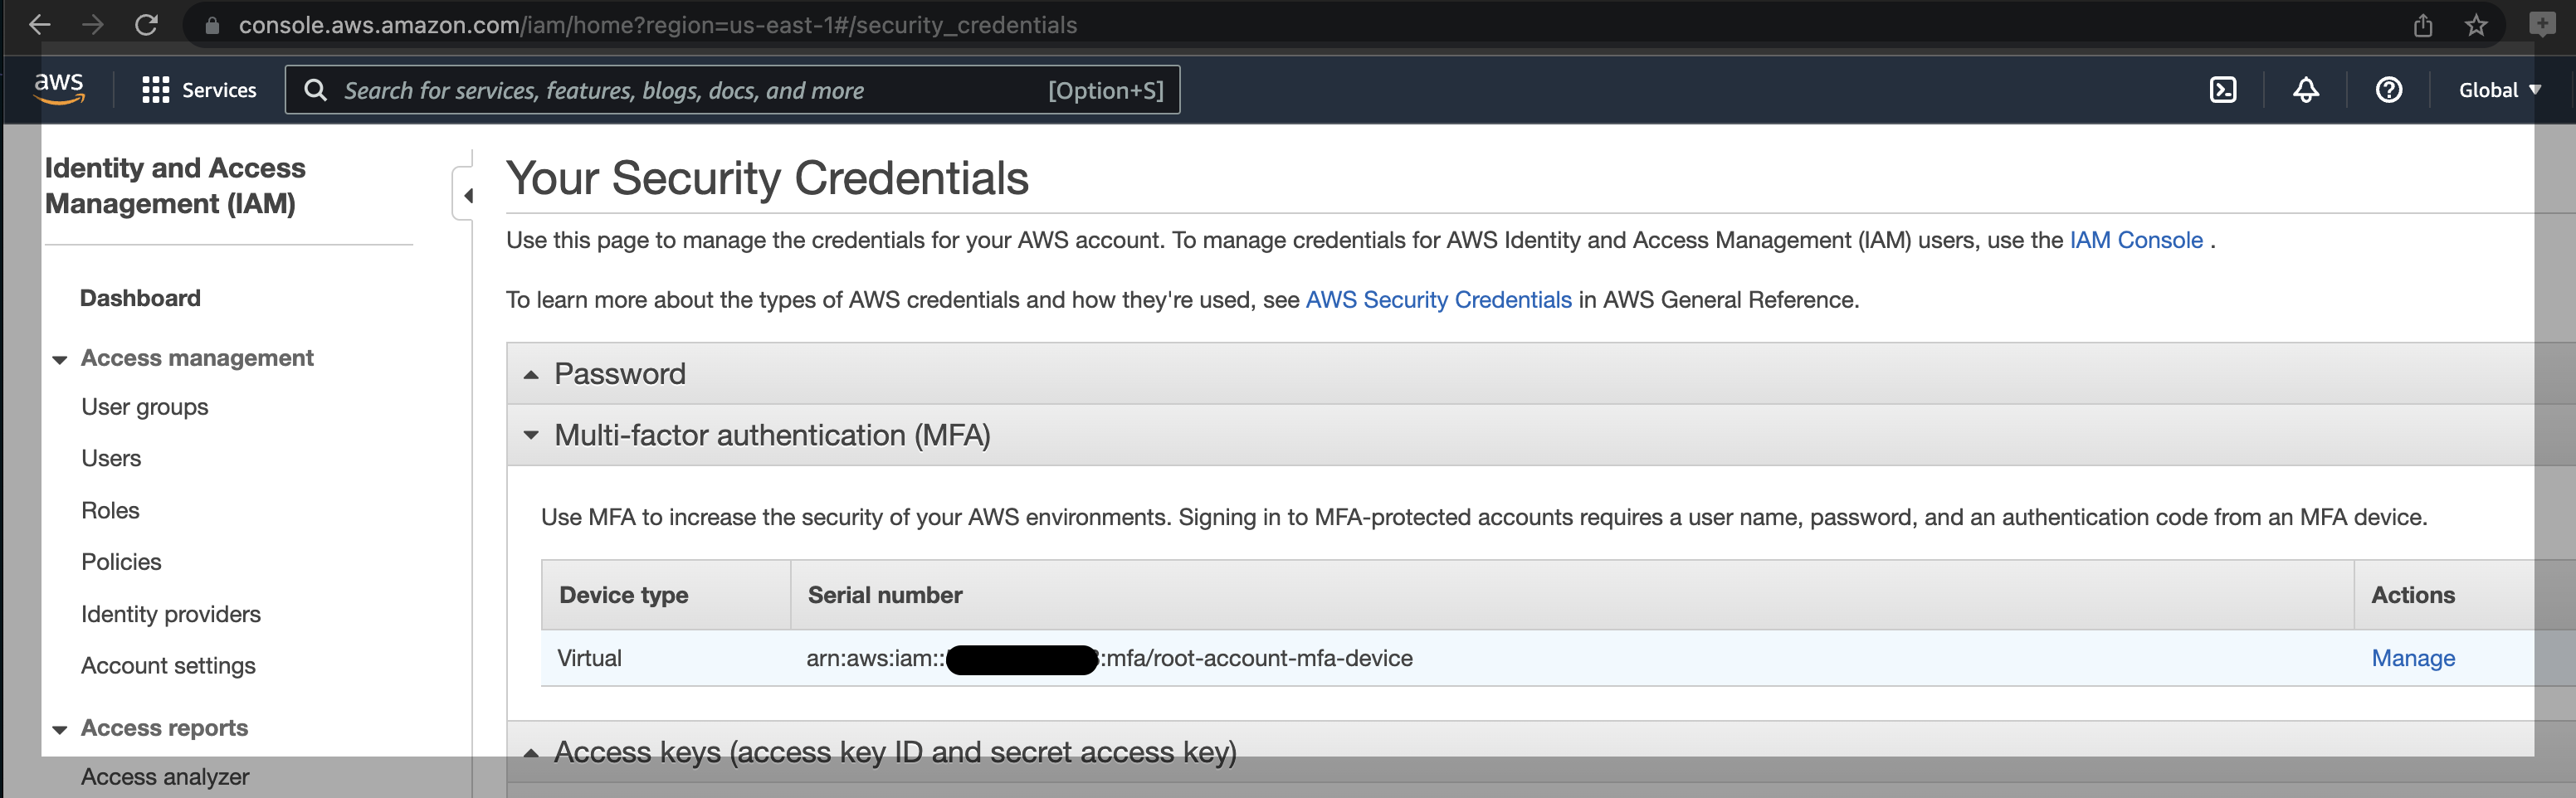Image resolution: width=2576 pixels, height=798 pixels.
Task: Select Dashboard in the IAM sidebar
Action: pos(140,297)
